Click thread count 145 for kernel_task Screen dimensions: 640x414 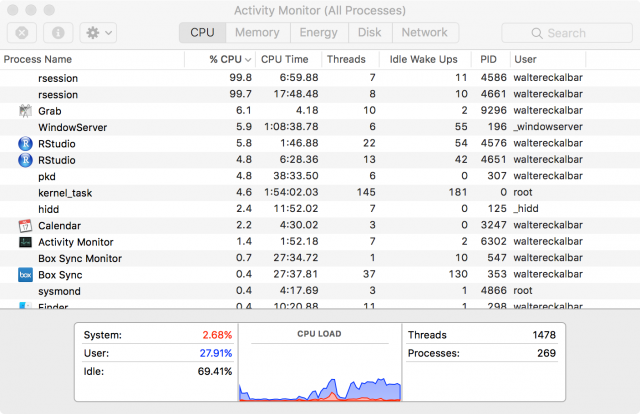click(x=366, y=192)
